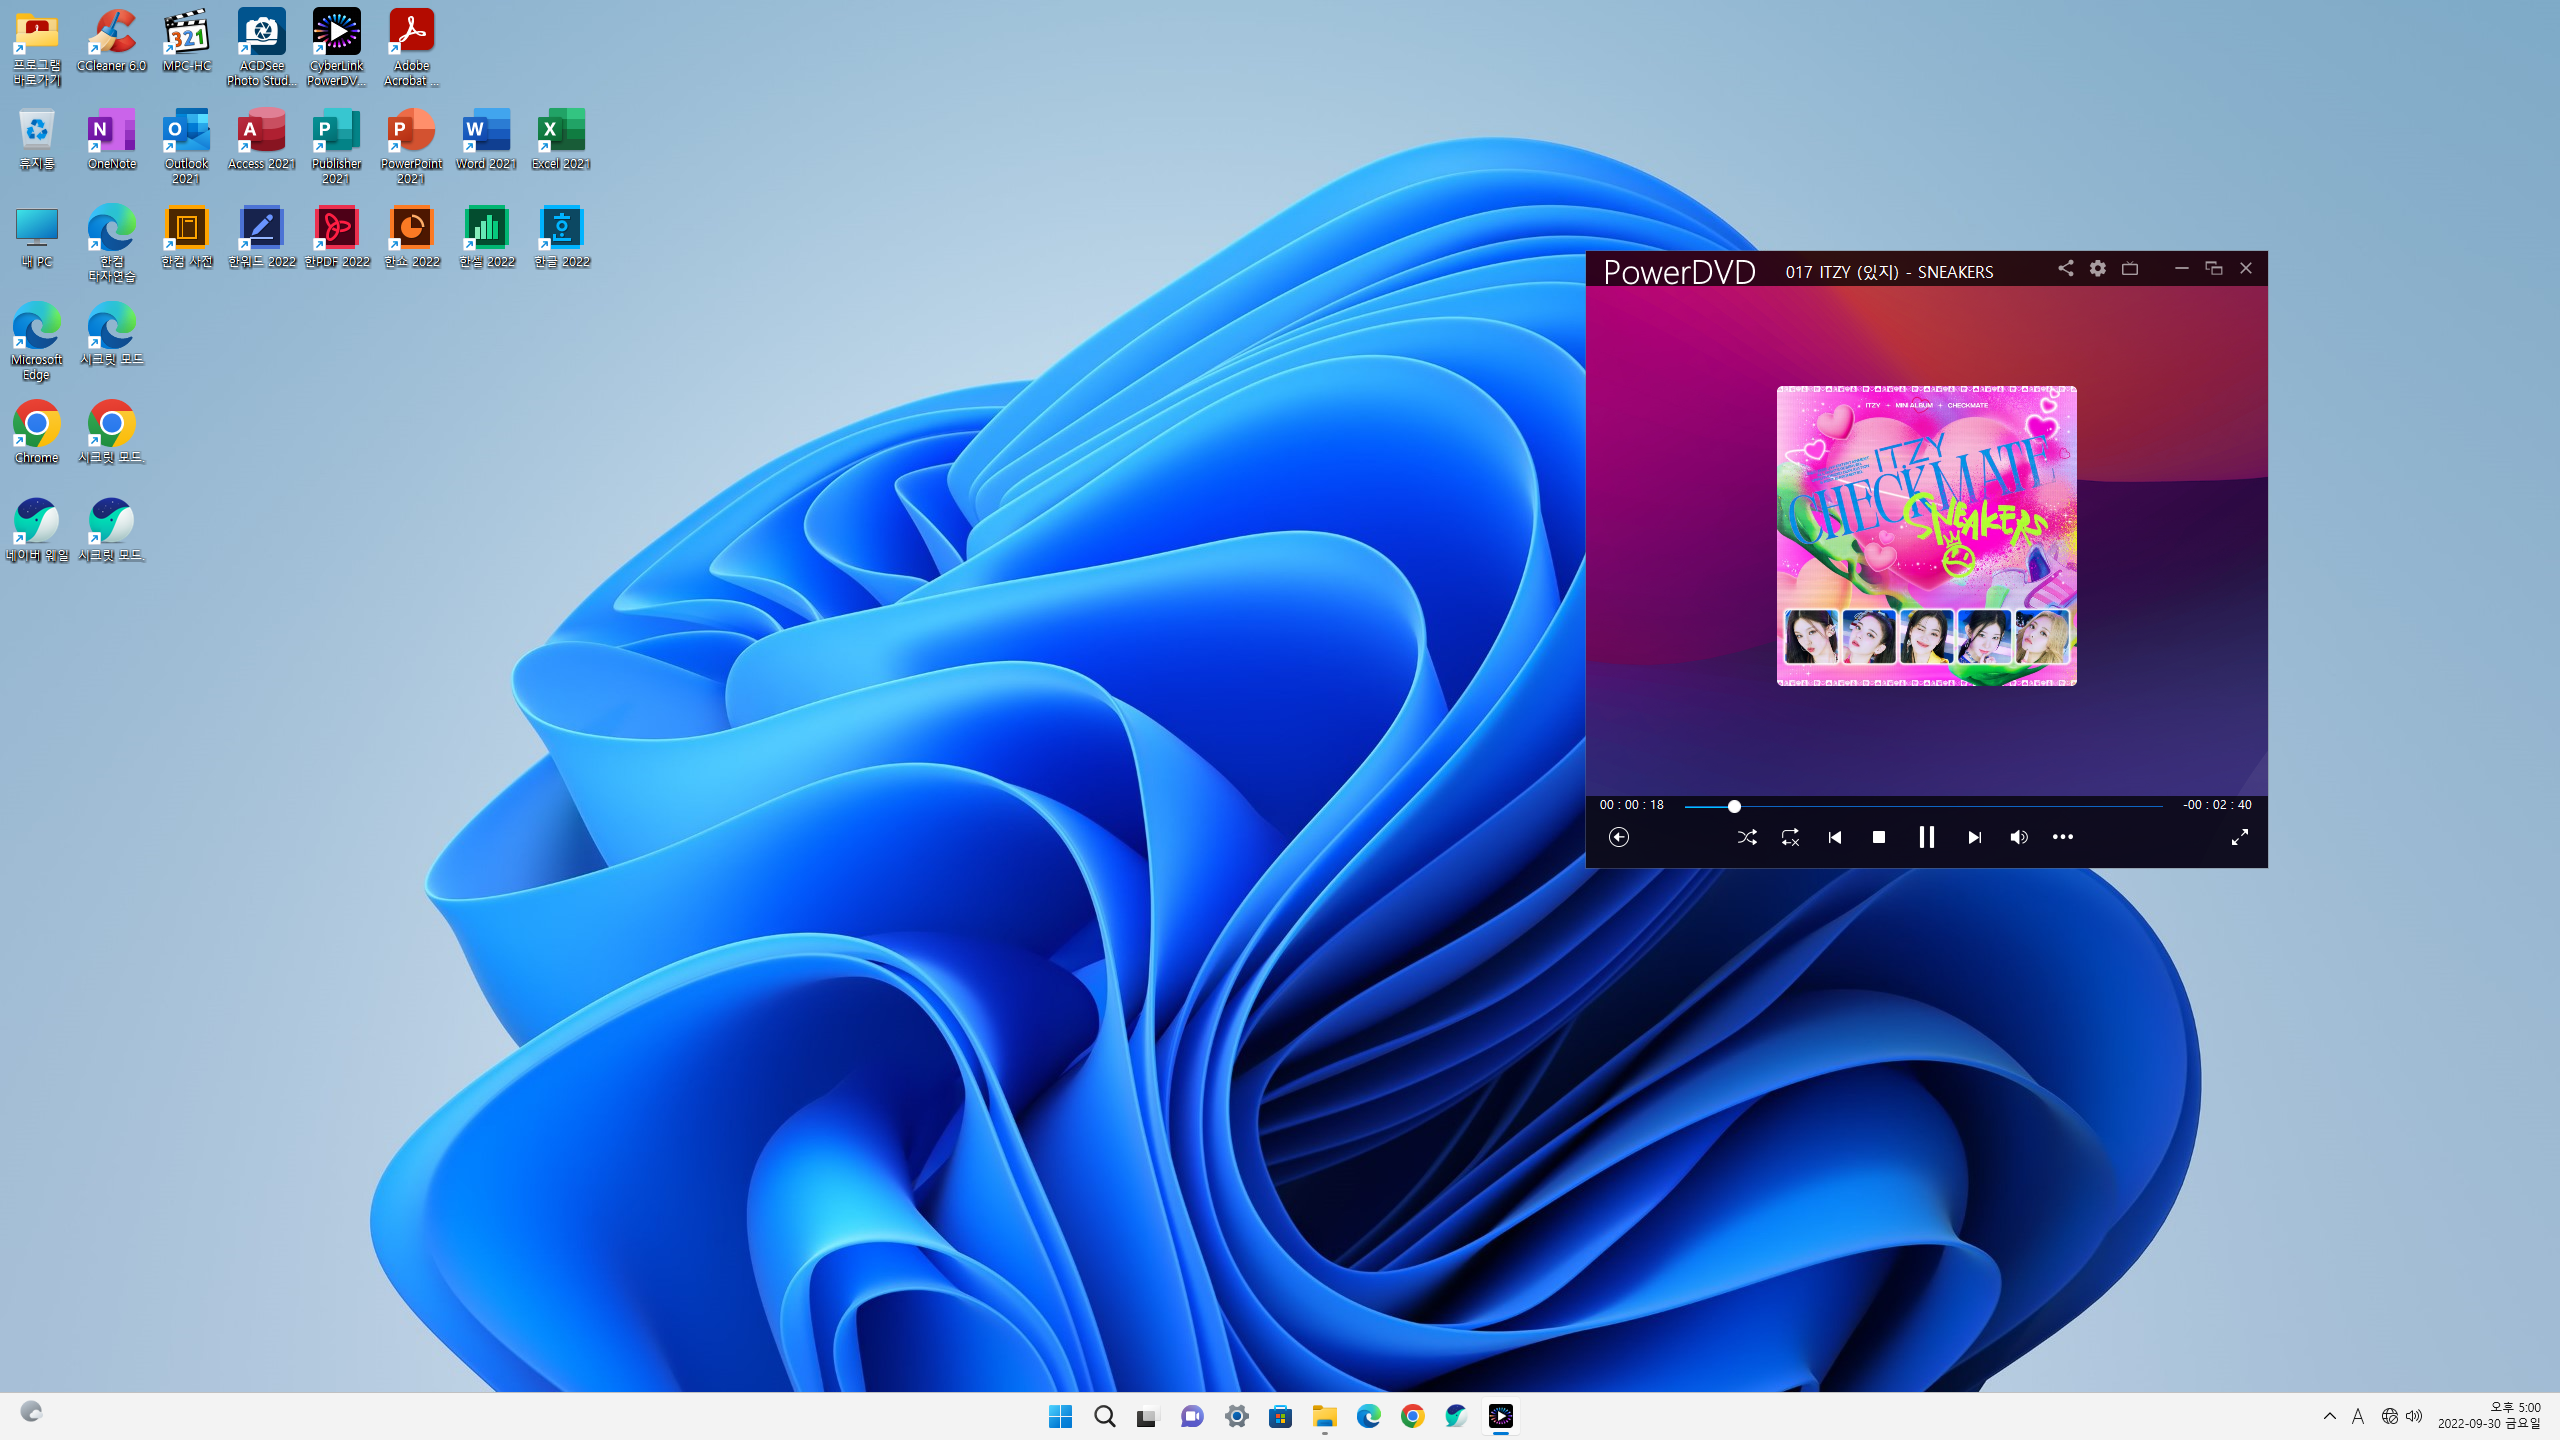Enter fullscreen with the expand icon

click(x=2239, y=837)
